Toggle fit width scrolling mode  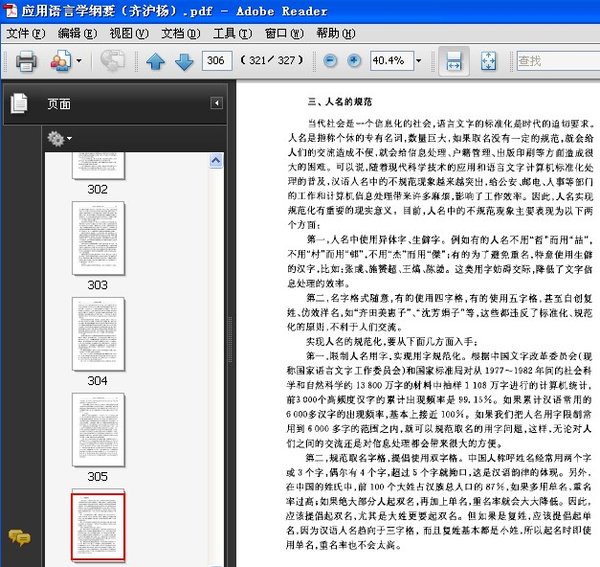click(x=453, y=62)
